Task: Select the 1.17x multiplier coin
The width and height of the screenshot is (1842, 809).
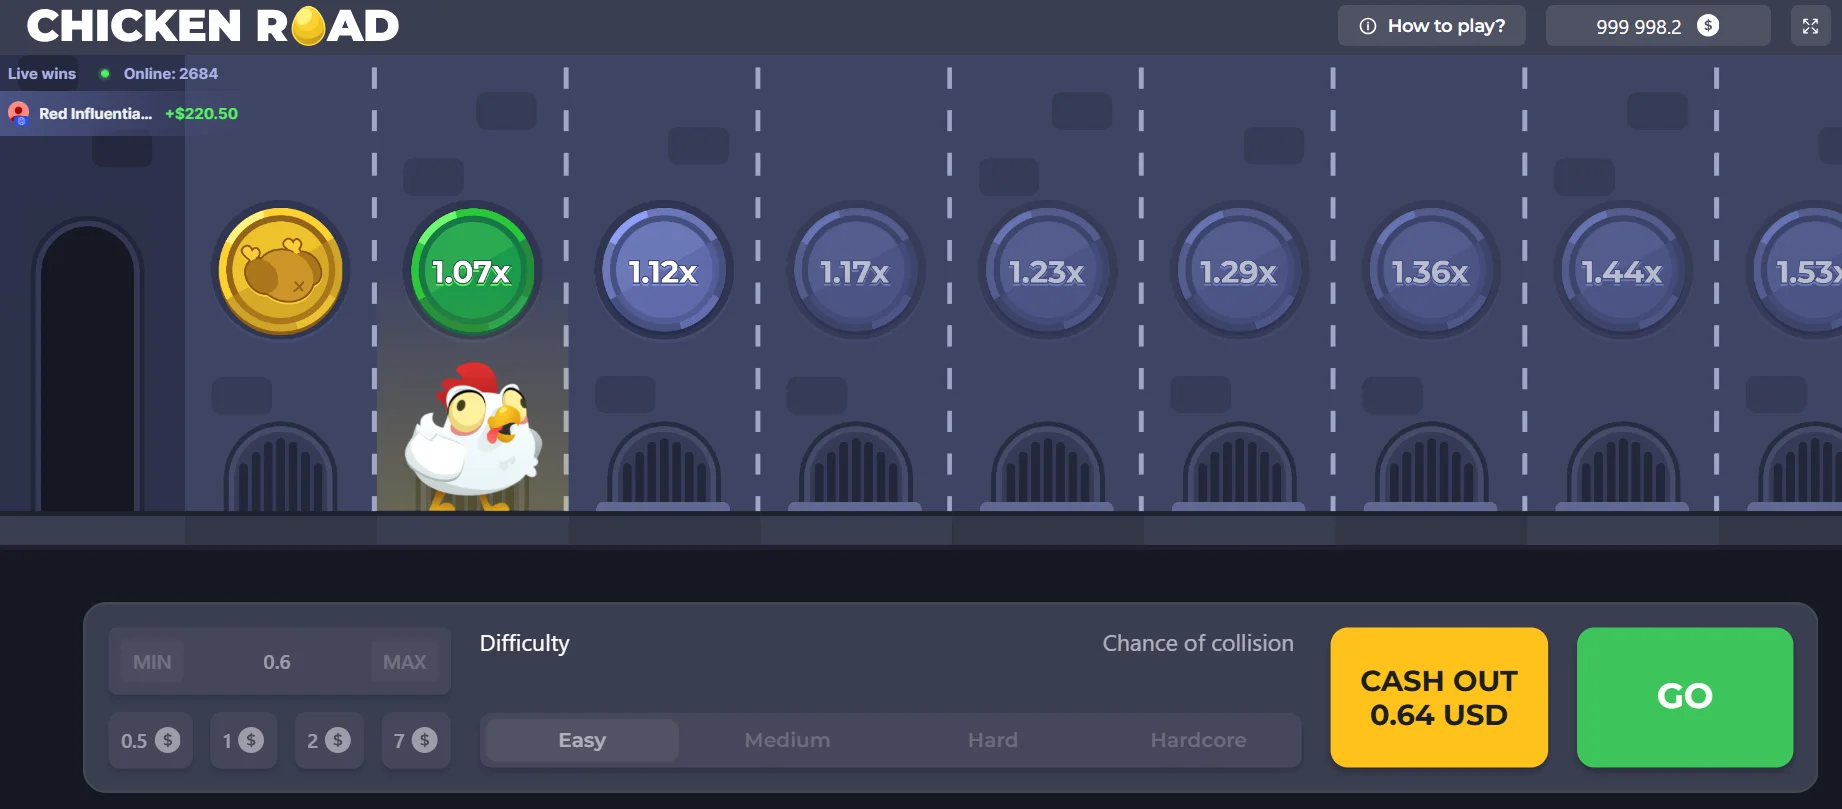Action: click(856, 271)
